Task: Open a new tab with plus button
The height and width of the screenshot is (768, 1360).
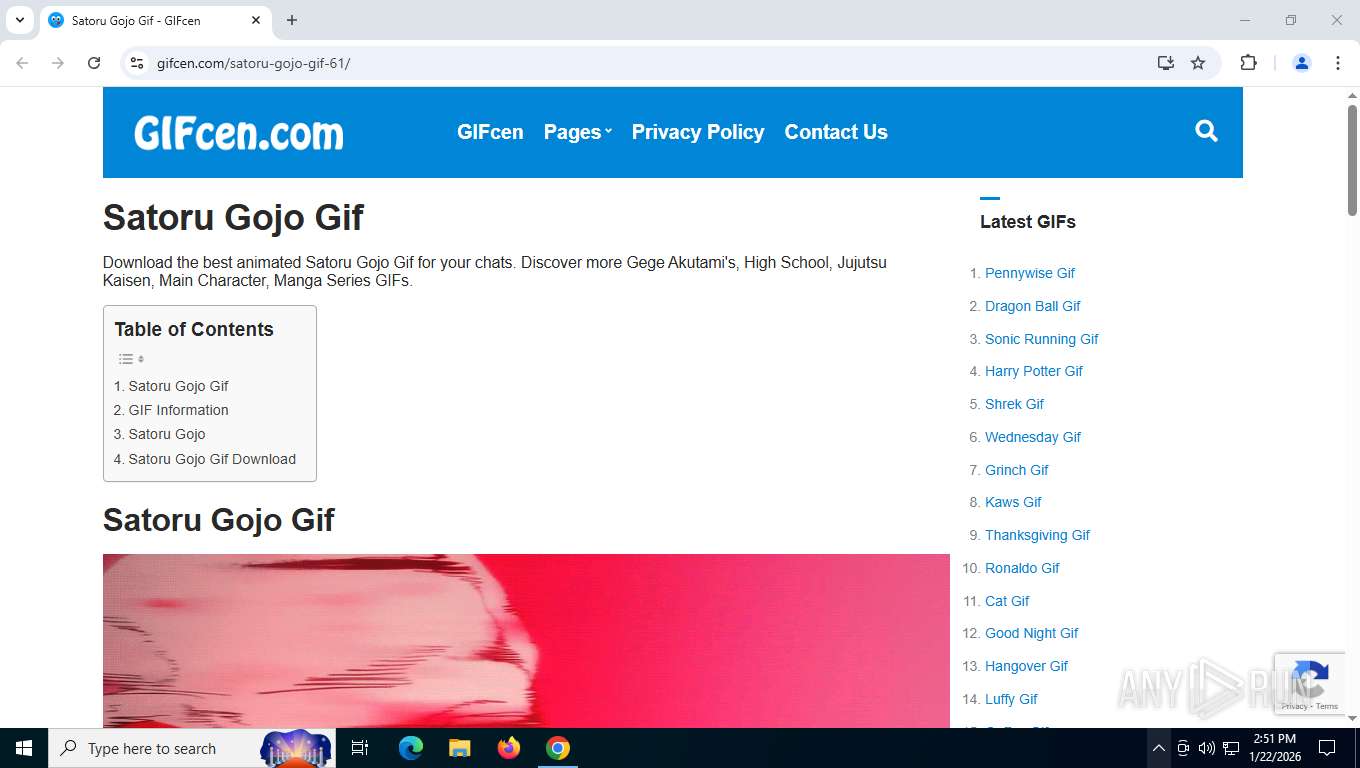Action: pos(292,20)
